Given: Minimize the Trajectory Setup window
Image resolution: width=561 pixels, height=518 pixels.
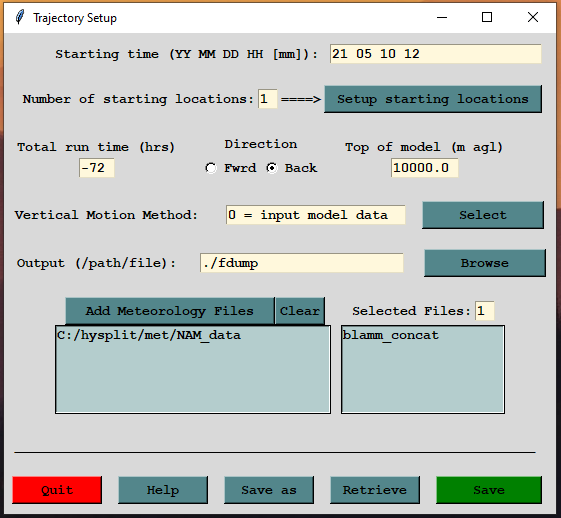Looking at the screenshot, I should tap(442, 17).
